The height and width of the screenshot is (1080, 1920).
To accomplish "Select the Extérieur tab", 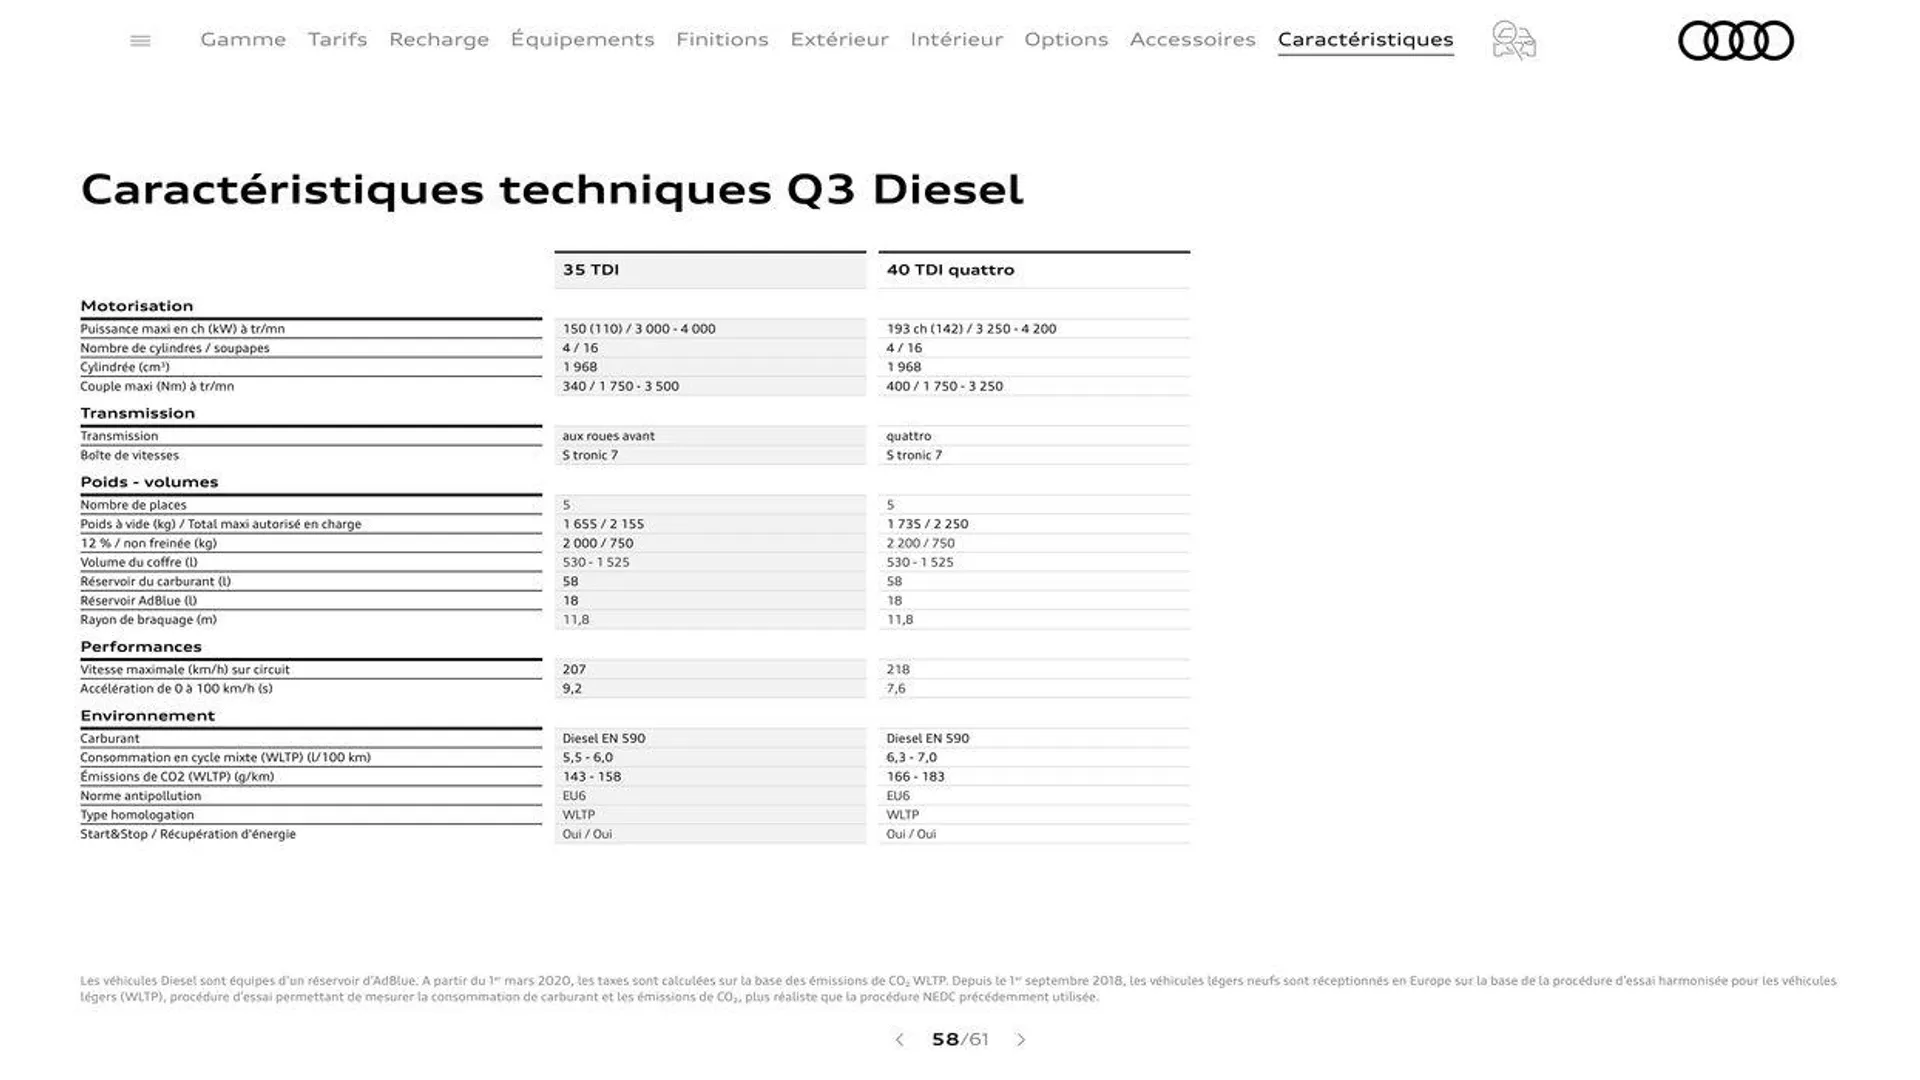I will [x=839, y=39].
